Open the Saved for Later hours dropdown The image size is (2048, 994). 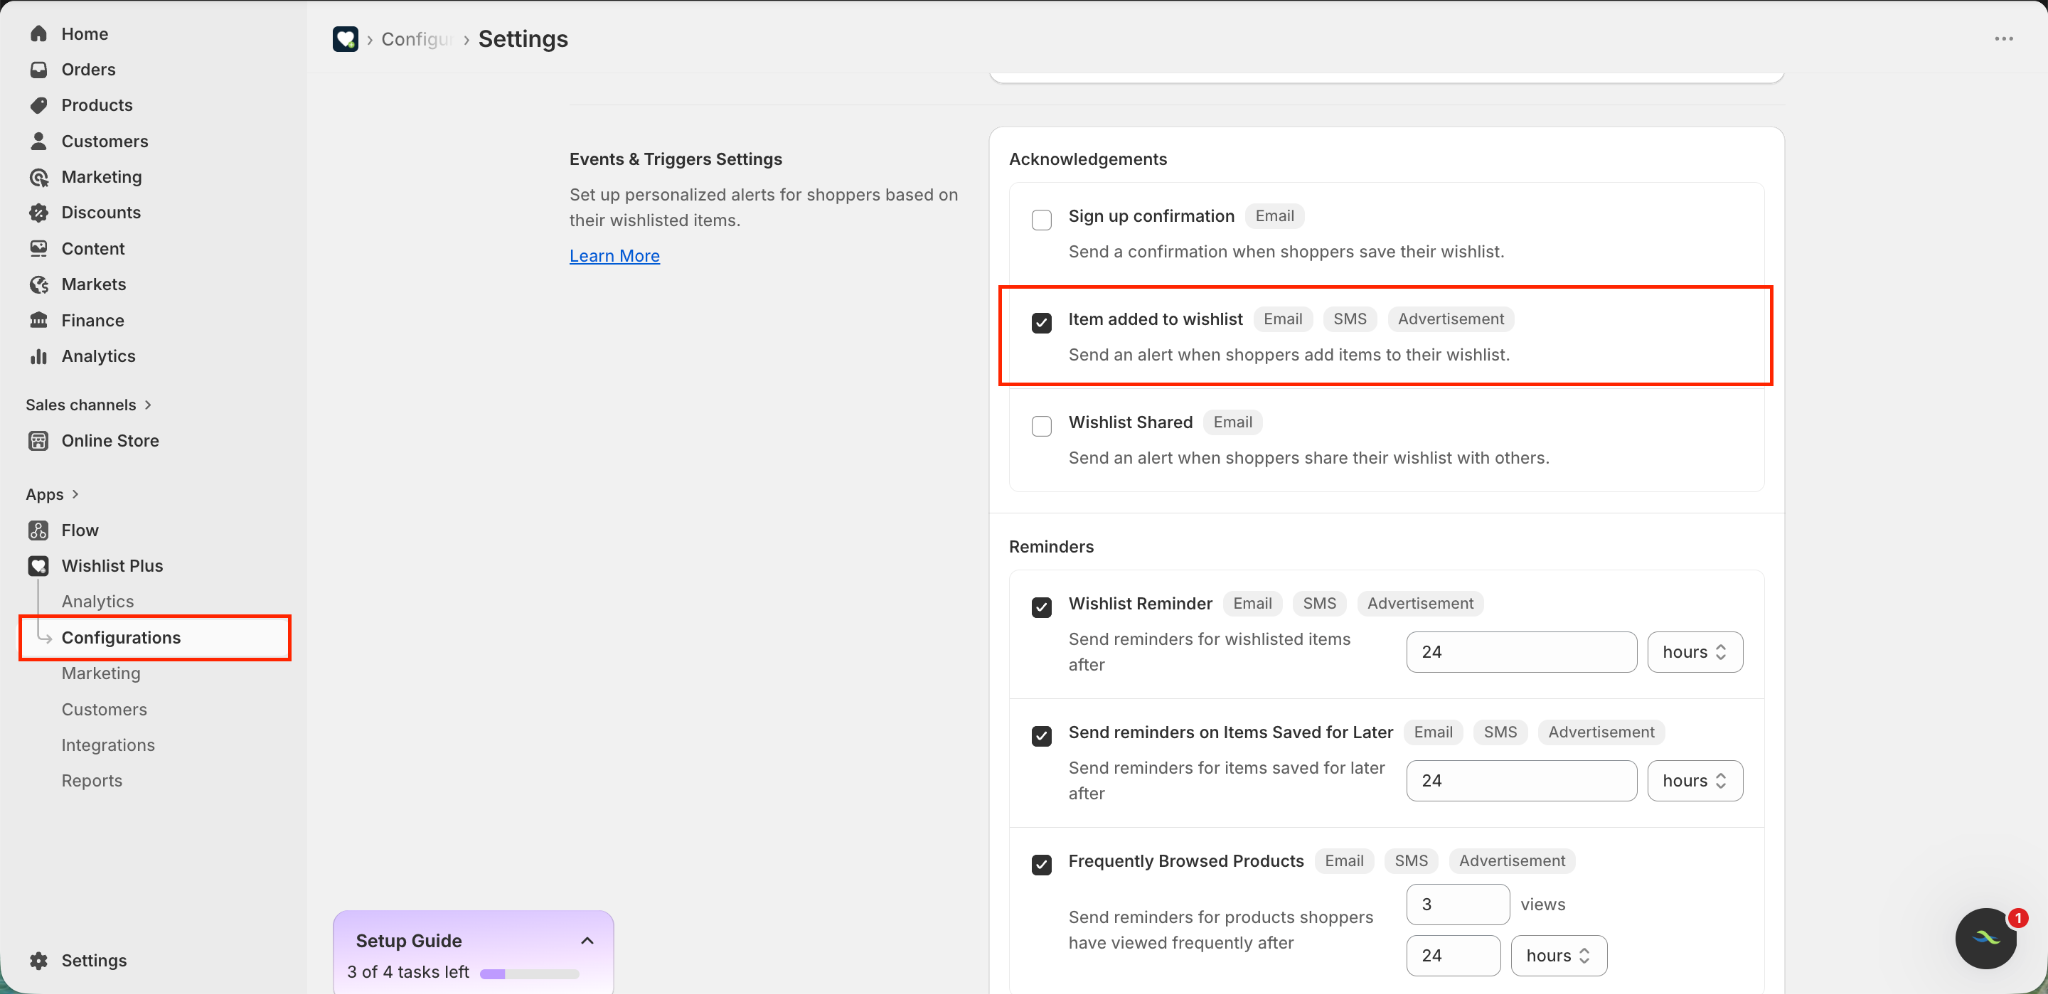click(1695, 781)
